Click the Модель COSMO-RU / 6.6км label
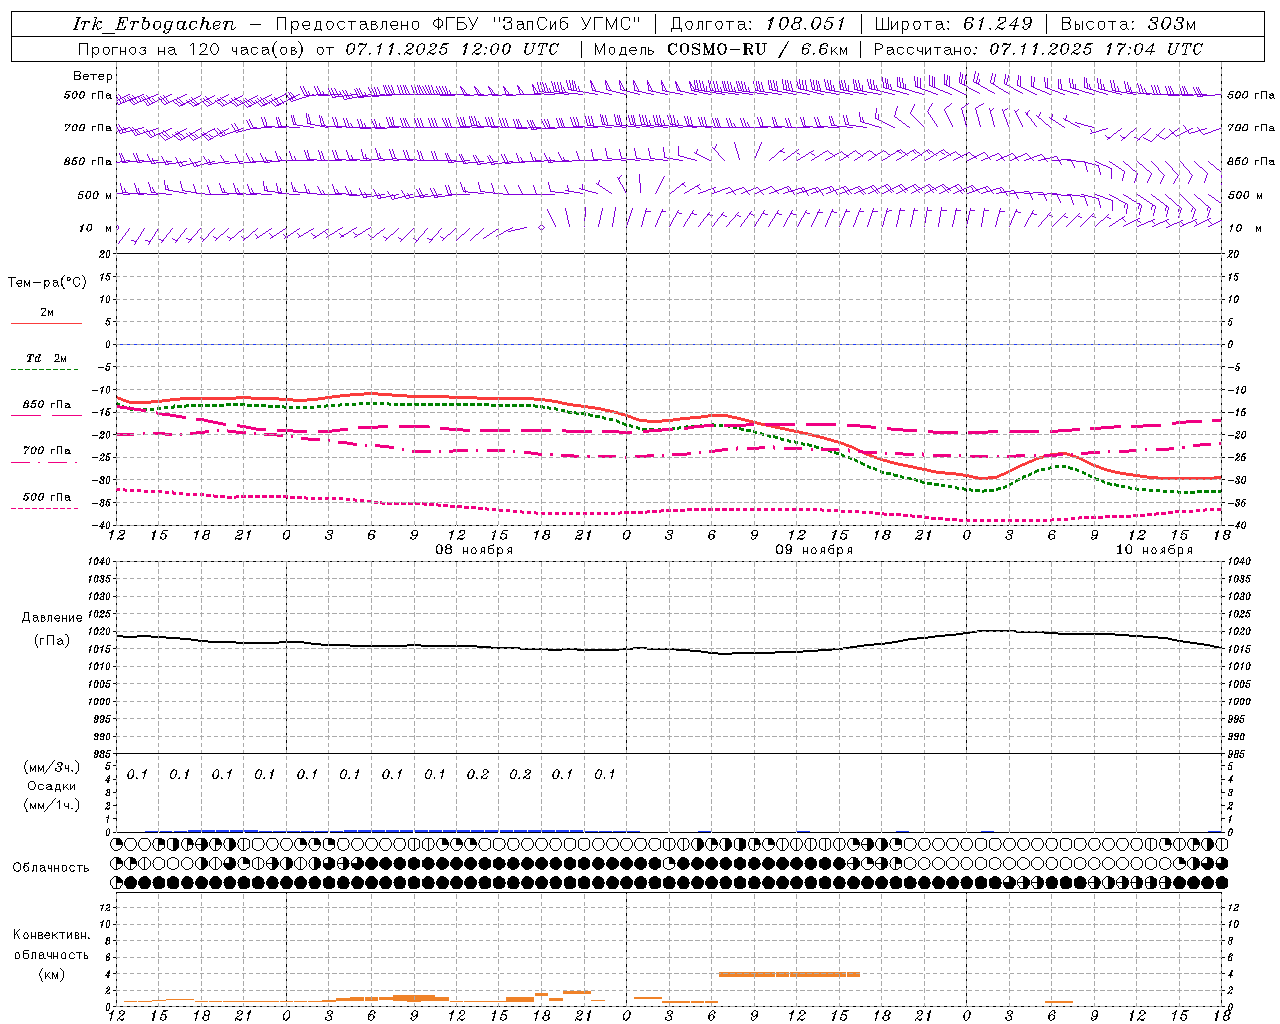The width and height of the screenshot is (1280, 1024). pos(721,49)
